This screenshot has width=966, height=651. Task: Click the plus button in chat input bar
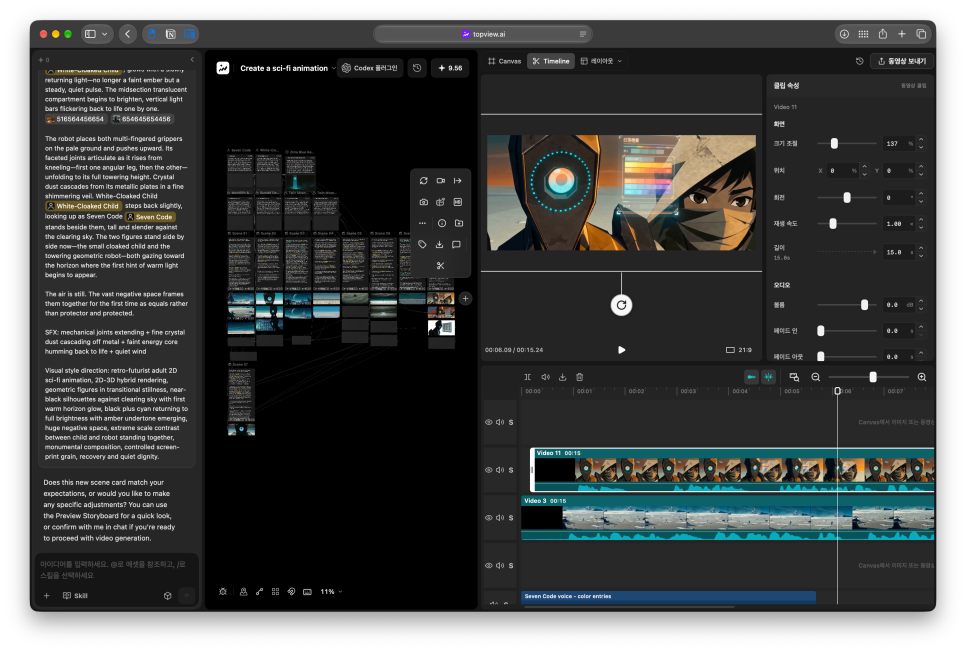click(x=46, y=596)
